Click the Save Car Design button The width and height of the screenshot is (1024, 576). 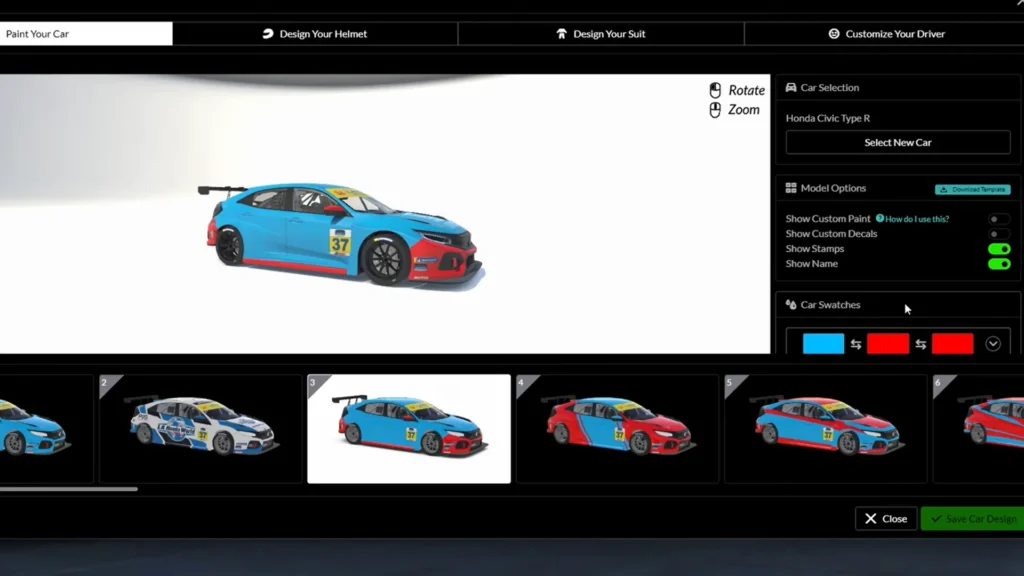pyautogui.click(x=972, y=519)
